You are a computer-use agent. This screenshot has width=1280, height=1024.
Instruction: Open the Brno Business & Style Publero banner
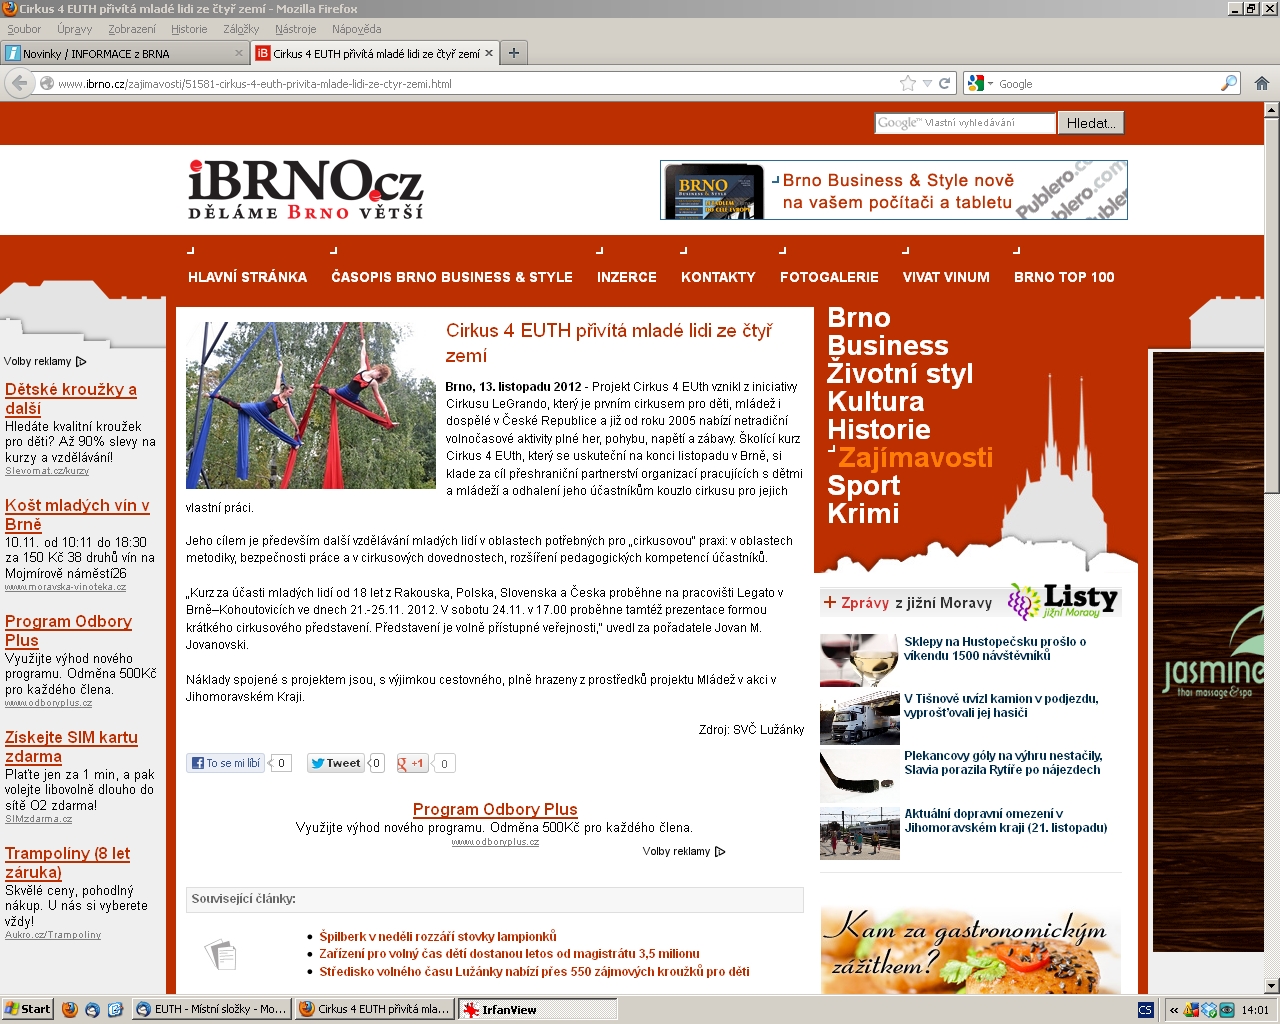coord(894,190)
